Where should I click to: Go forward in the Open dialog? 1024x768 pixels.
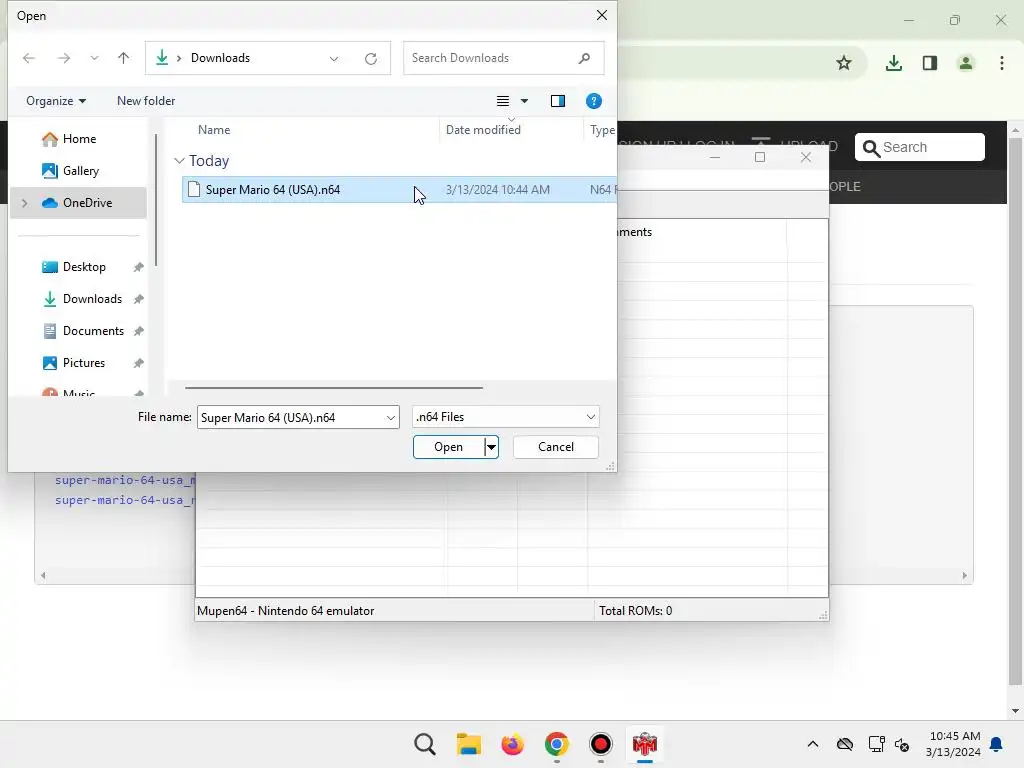63,58
